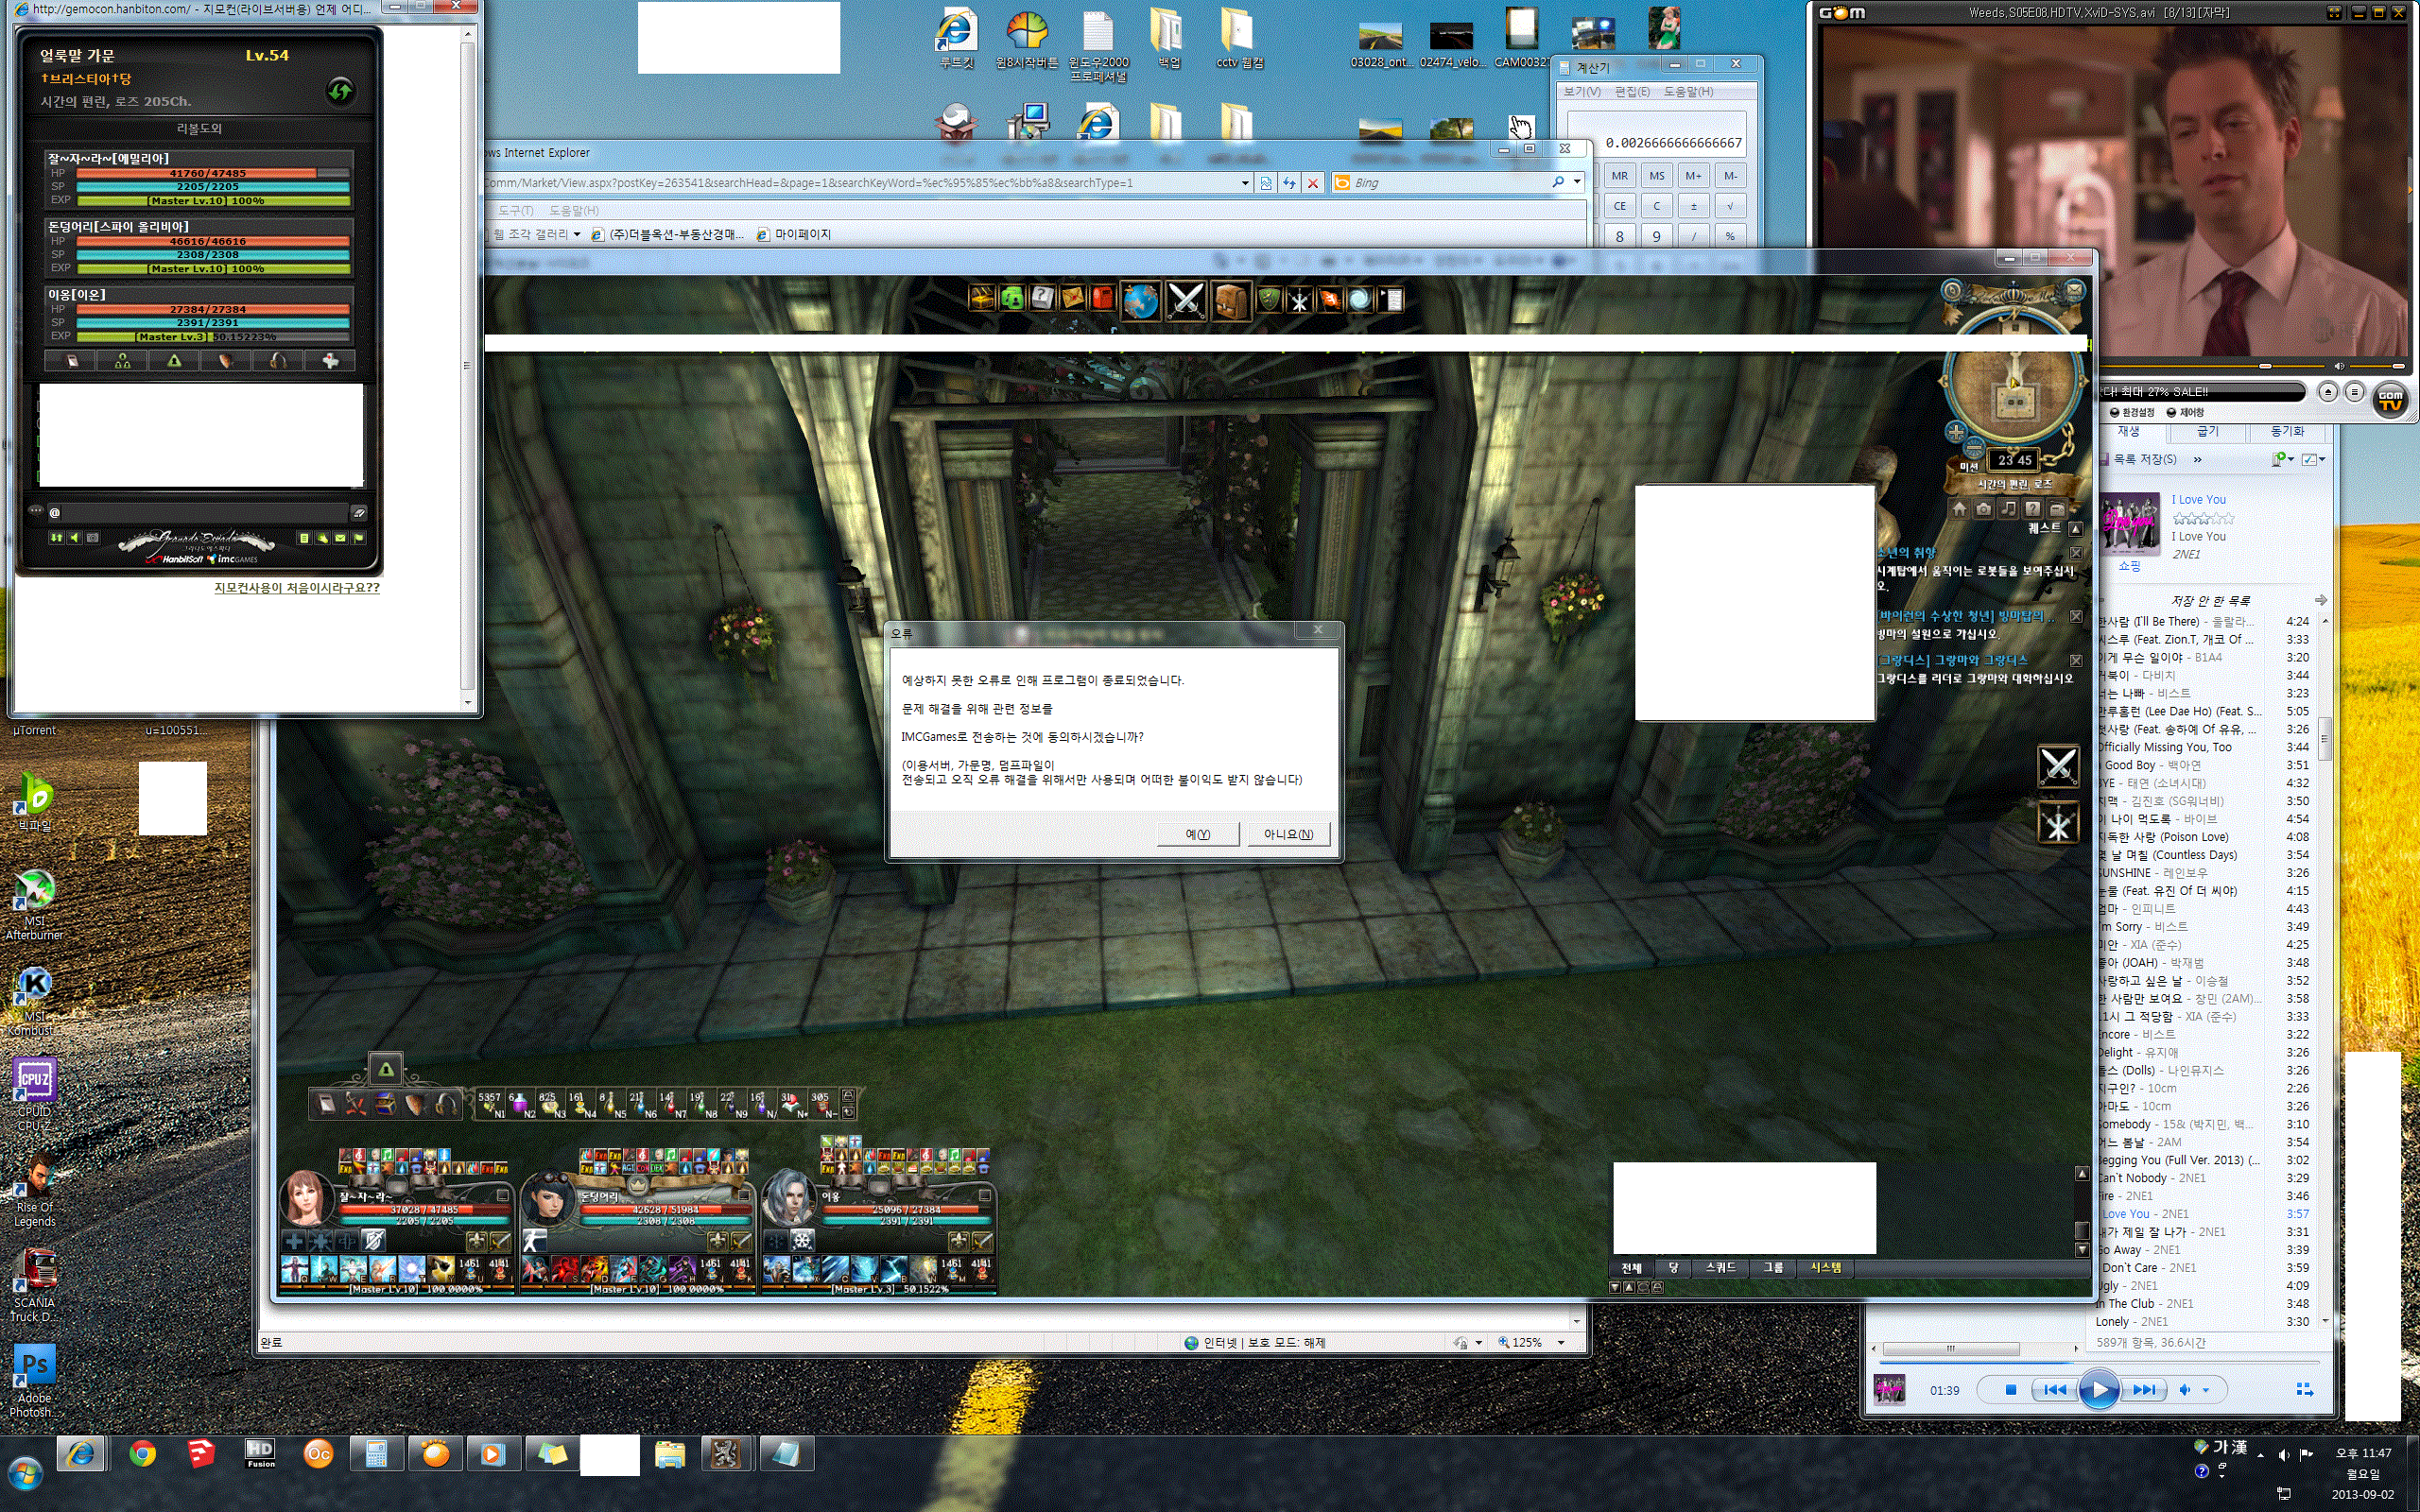The image size is (2420, 1512).
Task: Click the green refresh icon in Gemocon panel
Action: click(x=340, y=92)
